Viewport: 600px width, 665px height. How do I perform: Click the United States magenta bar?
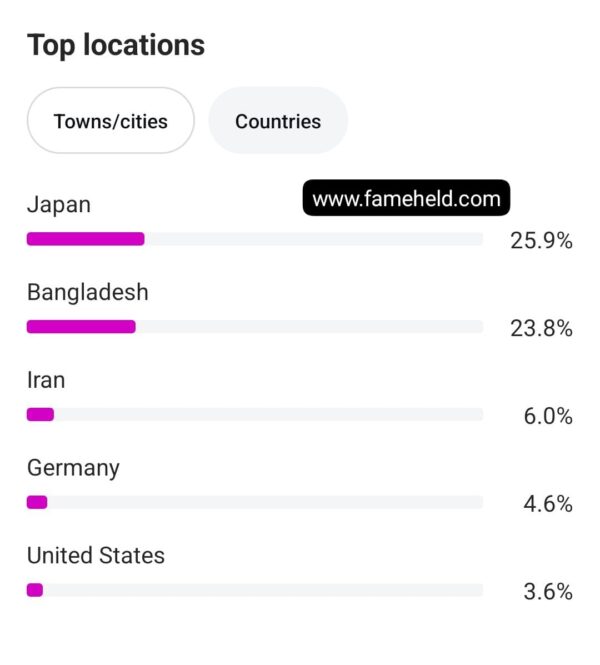coord(35,590)
